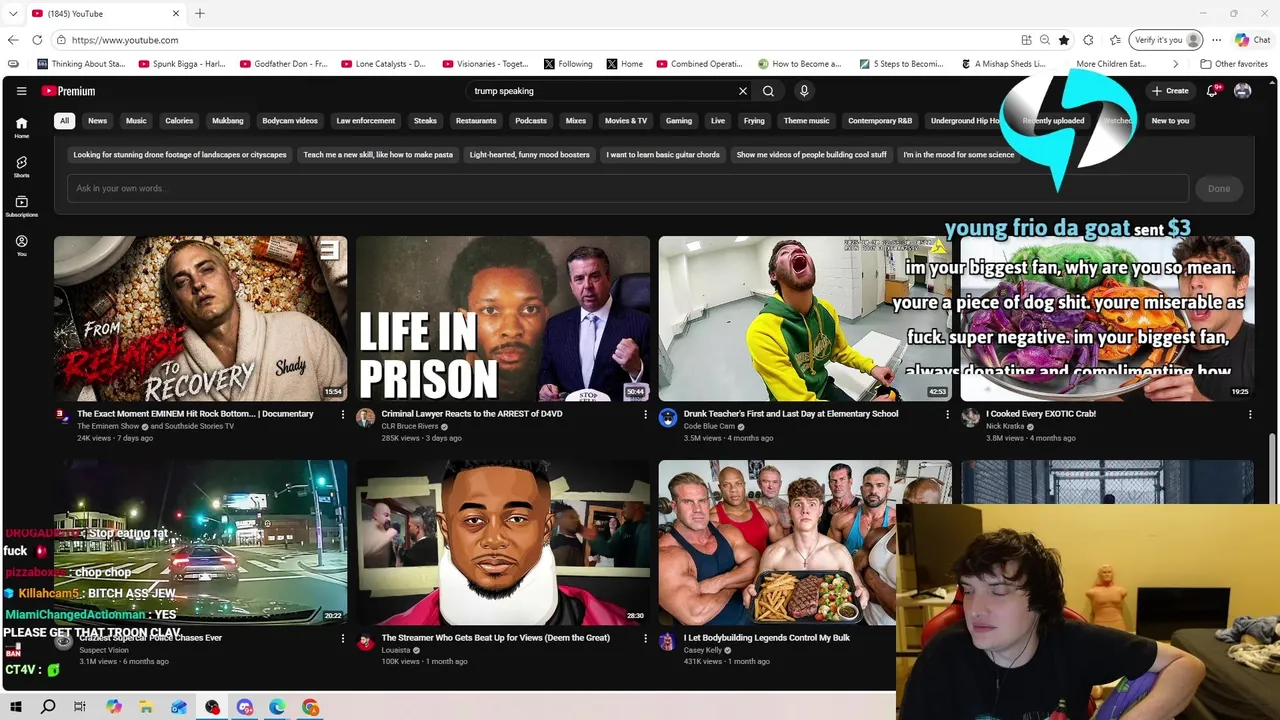Select the New to you chip
The height and width of the screenshot is (720, 1280).
coord(1170,121)
